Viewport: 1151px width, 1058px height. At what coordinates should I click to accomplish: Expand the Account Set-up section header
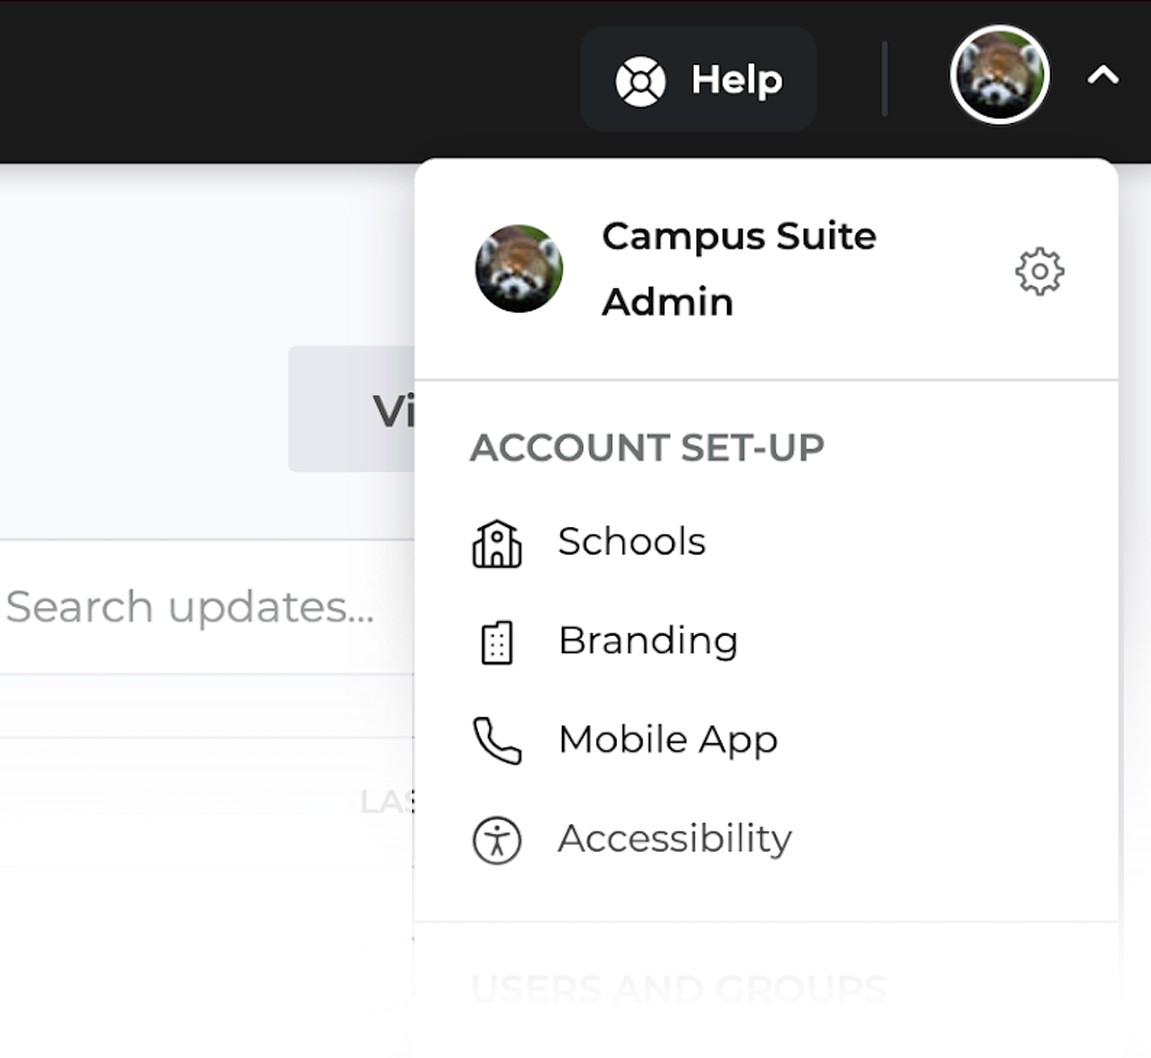647,448
